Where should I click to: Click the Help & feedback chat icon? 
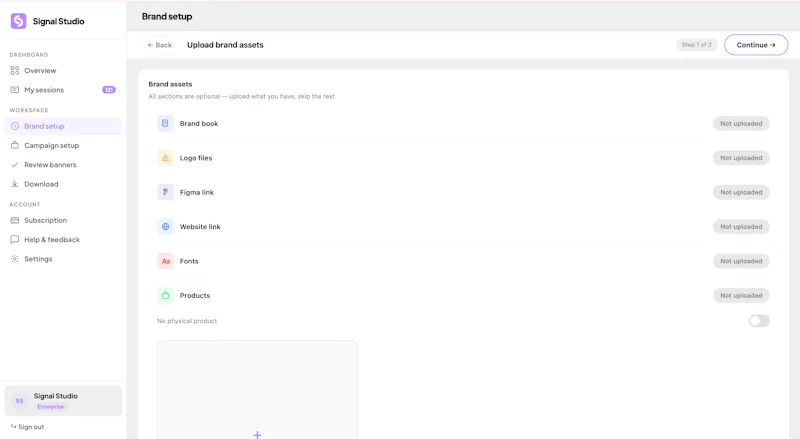[15, 239]
